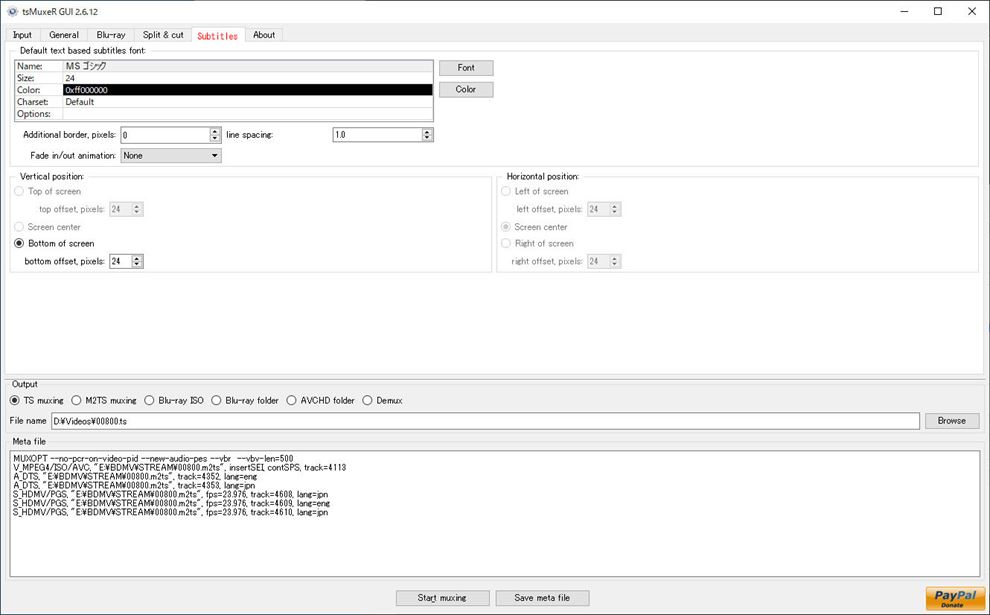Click the File name input field

484,421
